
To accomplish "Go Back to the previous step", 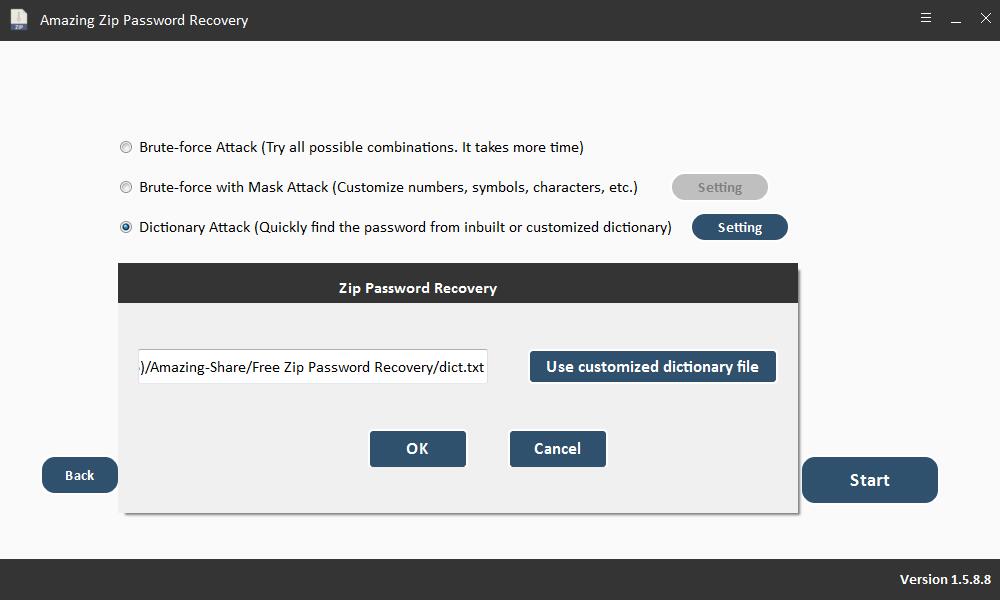I will point(80,475).
